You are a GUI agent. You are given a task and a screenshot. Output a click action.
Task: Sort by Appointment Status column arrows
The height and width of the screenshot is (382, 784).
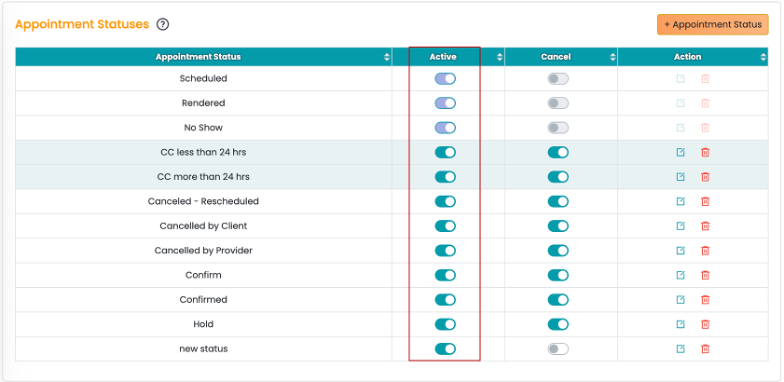tap(386, 57)
